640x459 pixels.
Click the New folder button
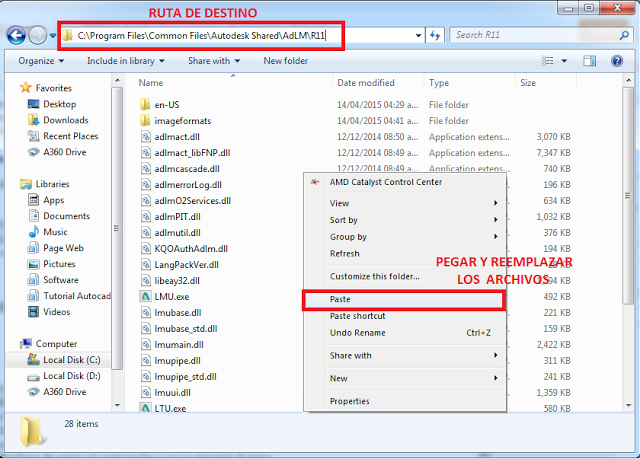click(286, 61)
